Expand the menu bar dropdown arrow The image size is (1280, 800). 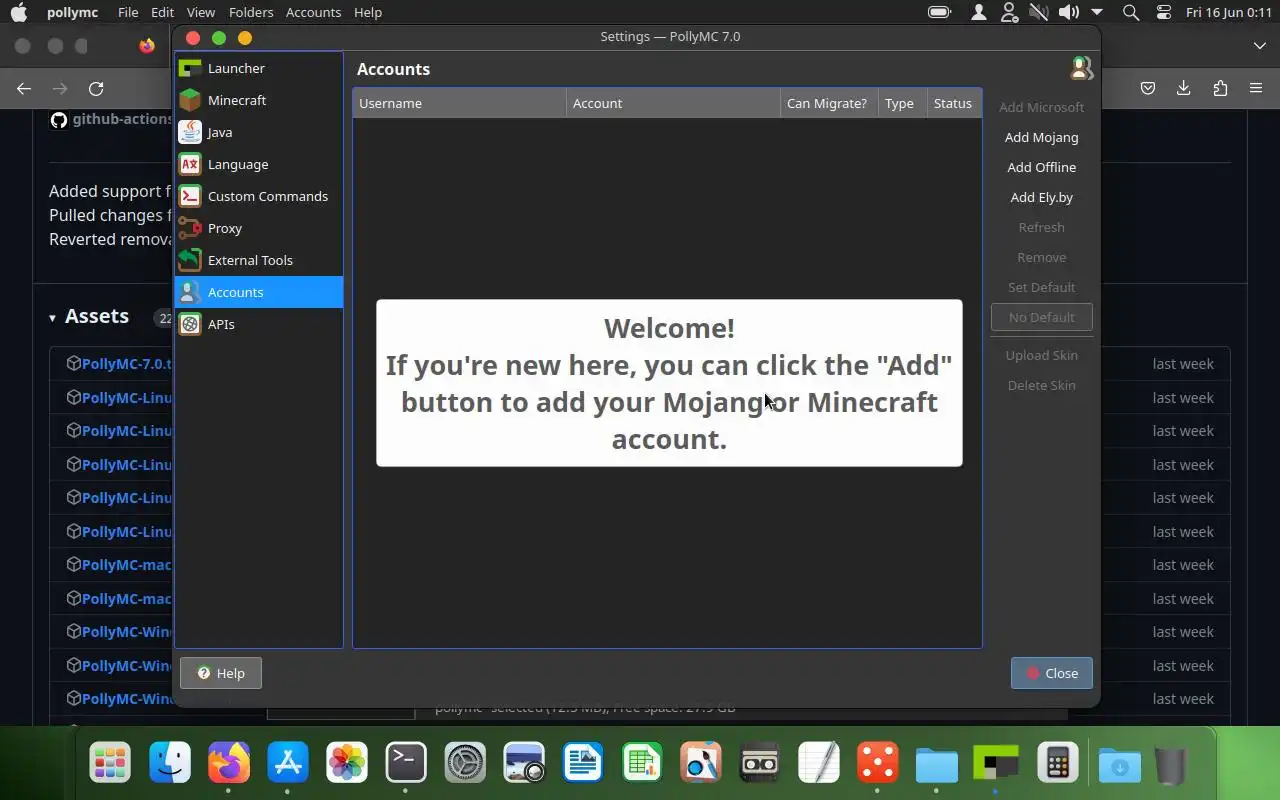point(1097,12)
